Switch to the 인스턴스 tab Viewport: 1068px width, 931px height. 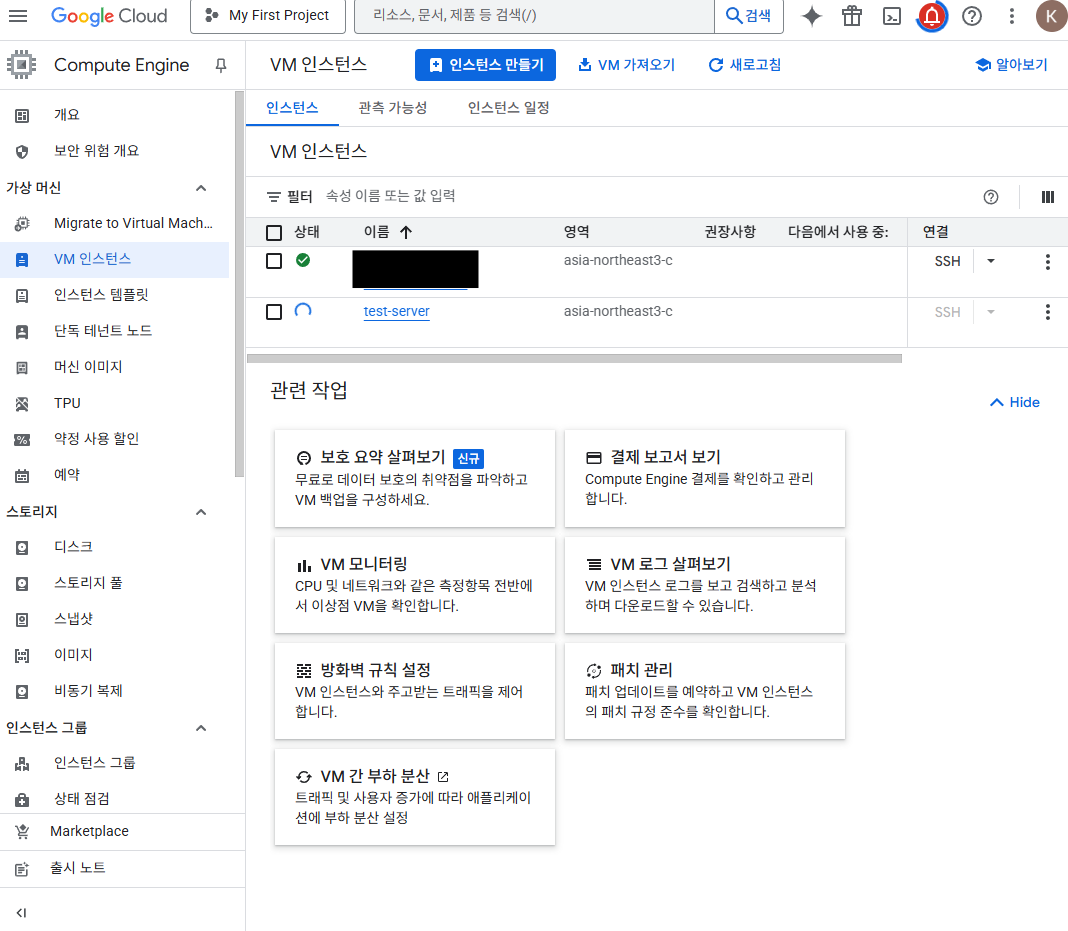(292, 108)
